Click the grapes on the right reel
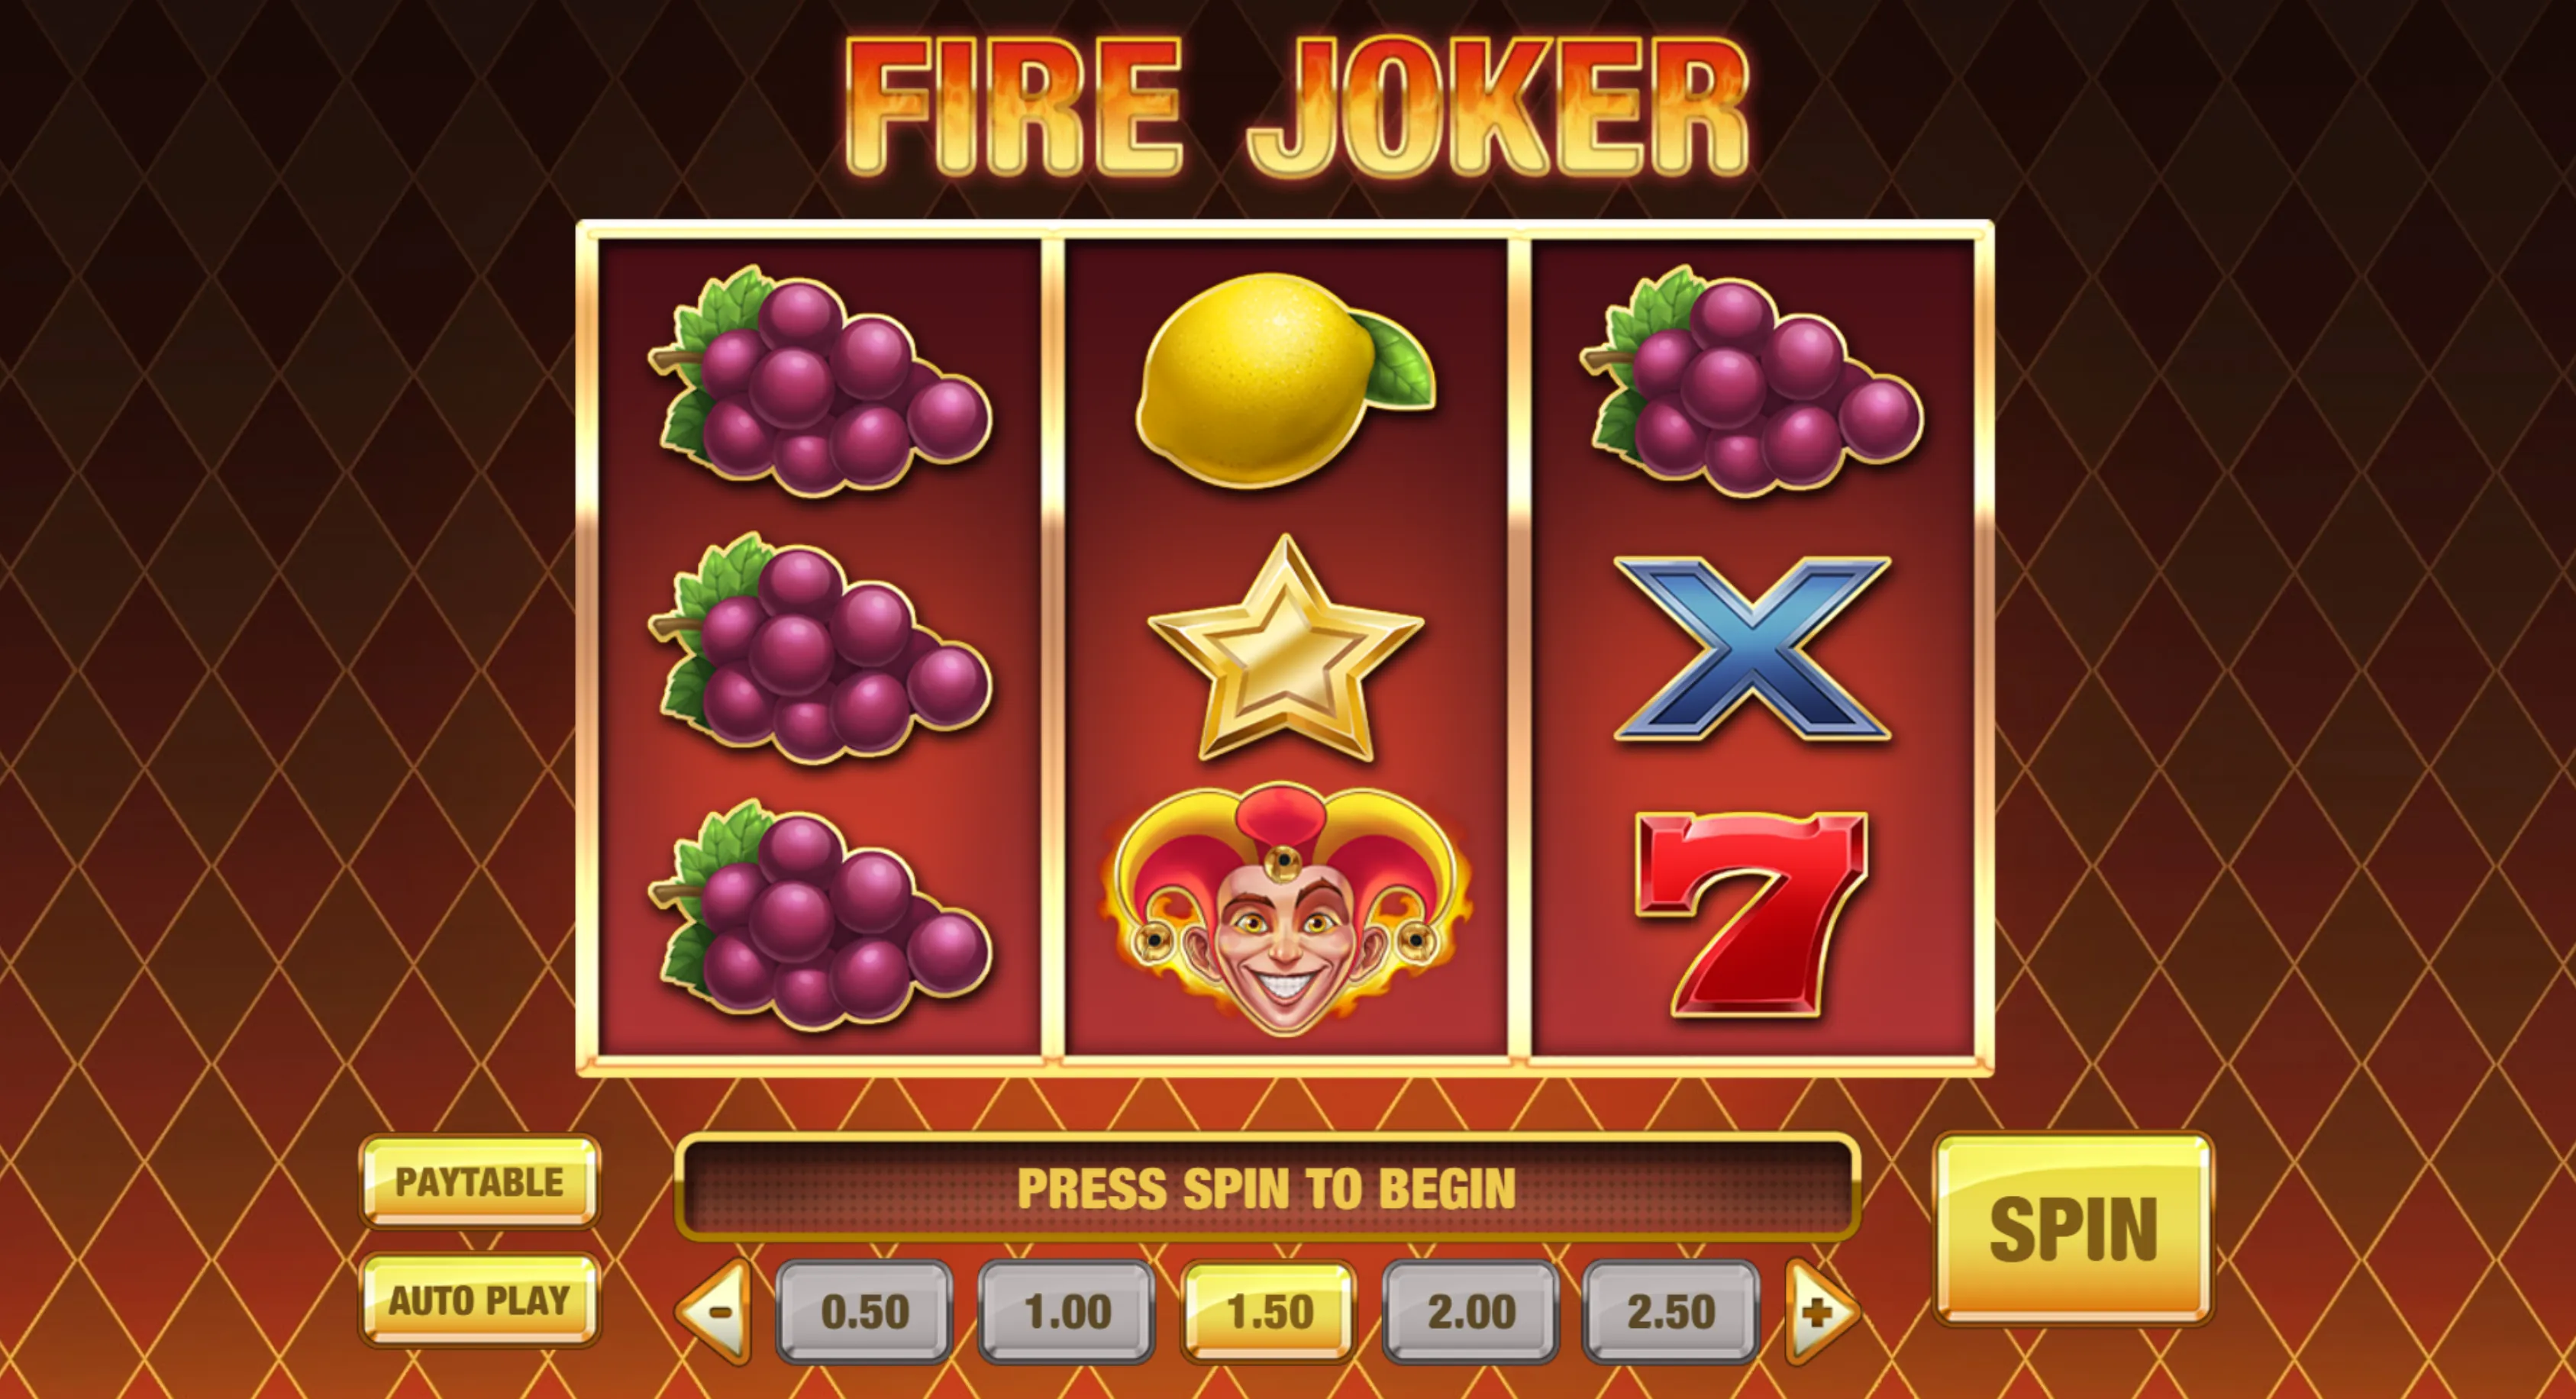Screen dimensions: 2576x1399 click(1752, 381)
